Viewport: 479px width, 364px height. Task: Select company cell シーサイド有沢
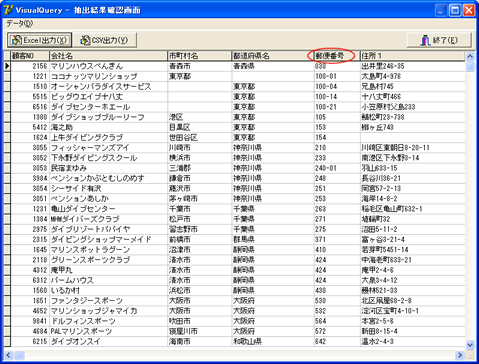tap(108, 188)
